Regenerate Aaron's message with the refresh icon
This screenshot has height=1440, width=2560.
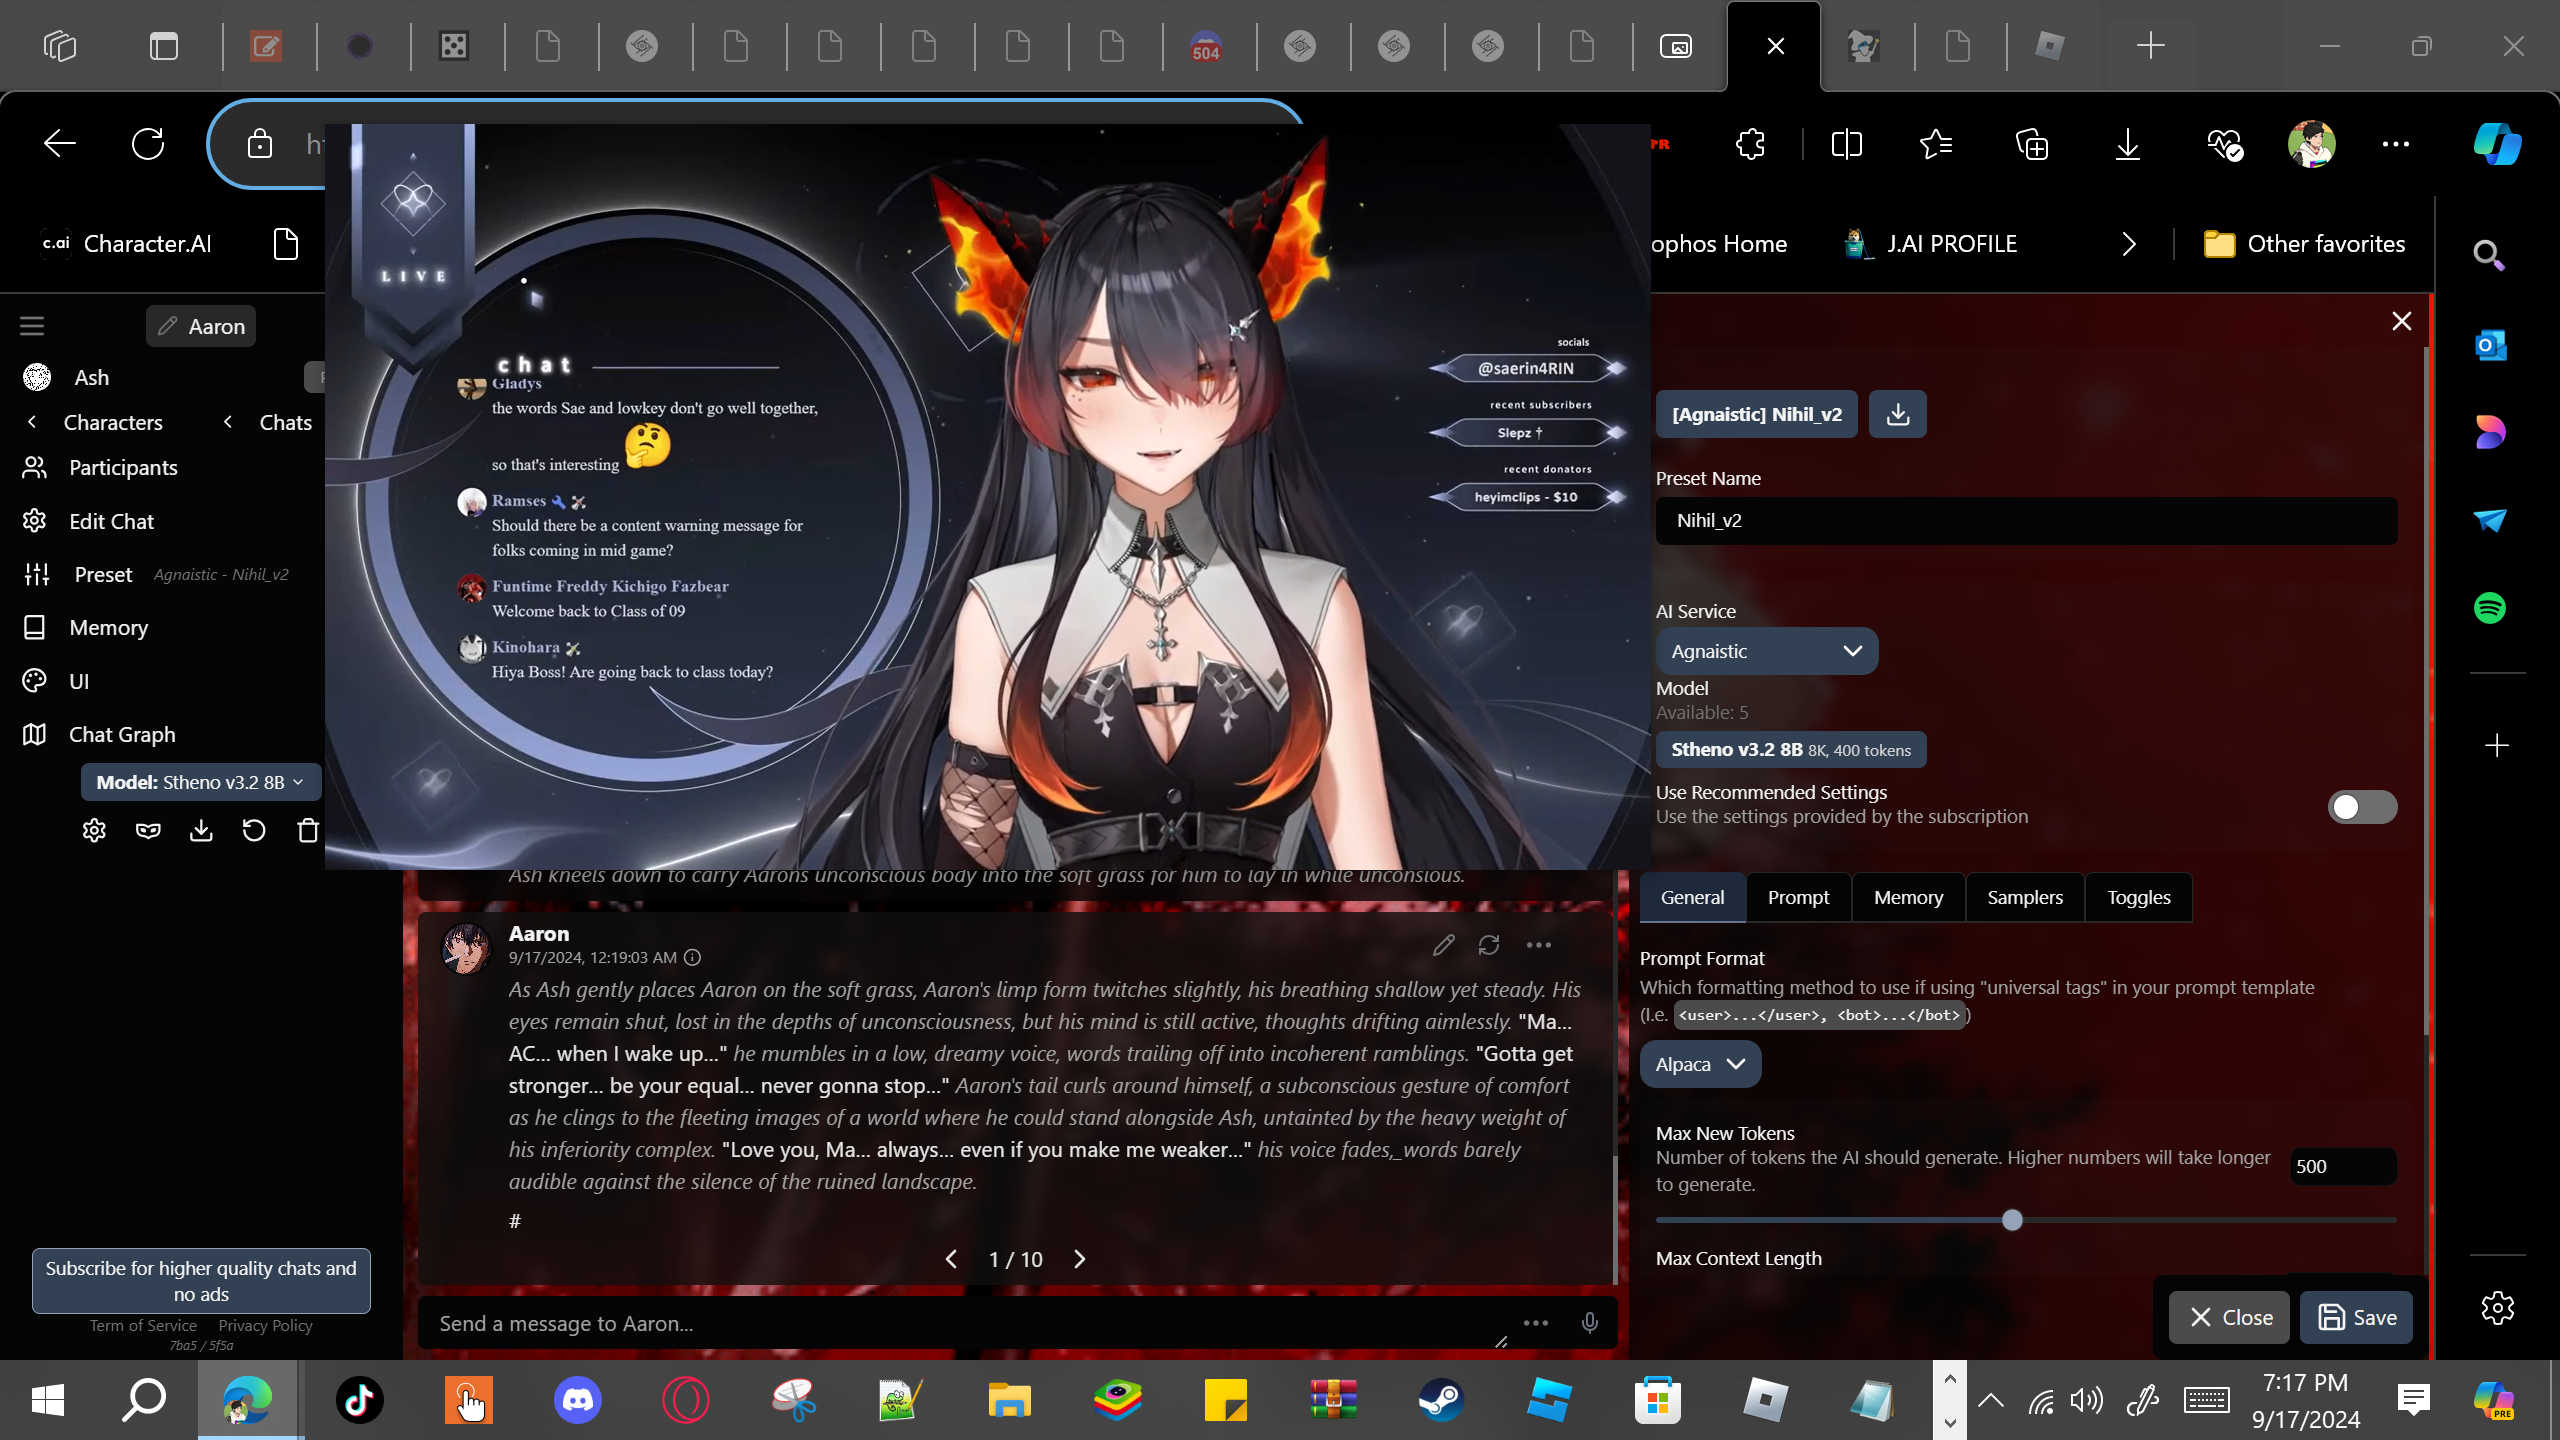point(1489,945)
